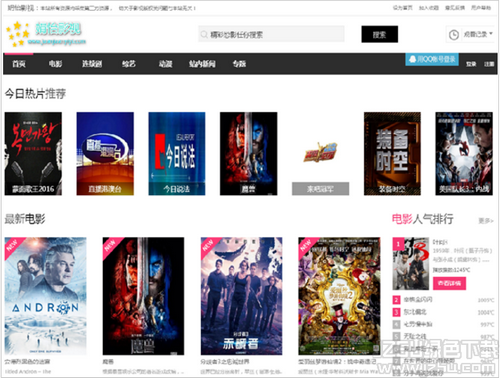Click 设为首页 link at top right
The height and width of the screenshot is (378, 500).
click(x=402, y=8)
